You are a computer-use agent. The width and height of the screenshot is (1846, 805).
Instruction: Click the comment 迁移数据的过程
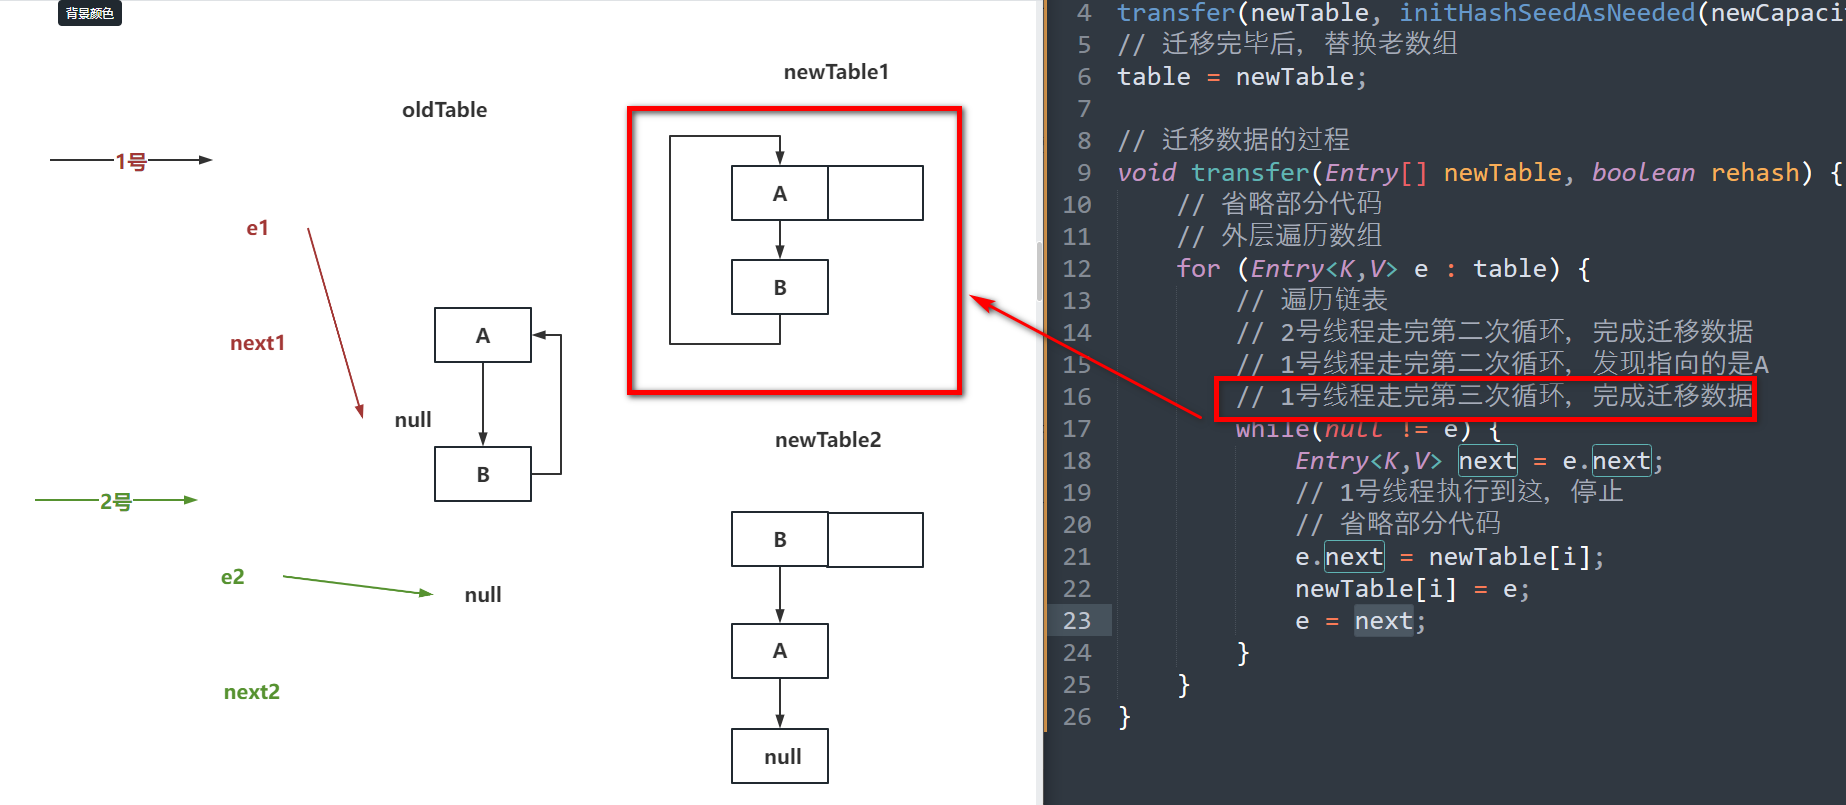tap(1234, 139)
